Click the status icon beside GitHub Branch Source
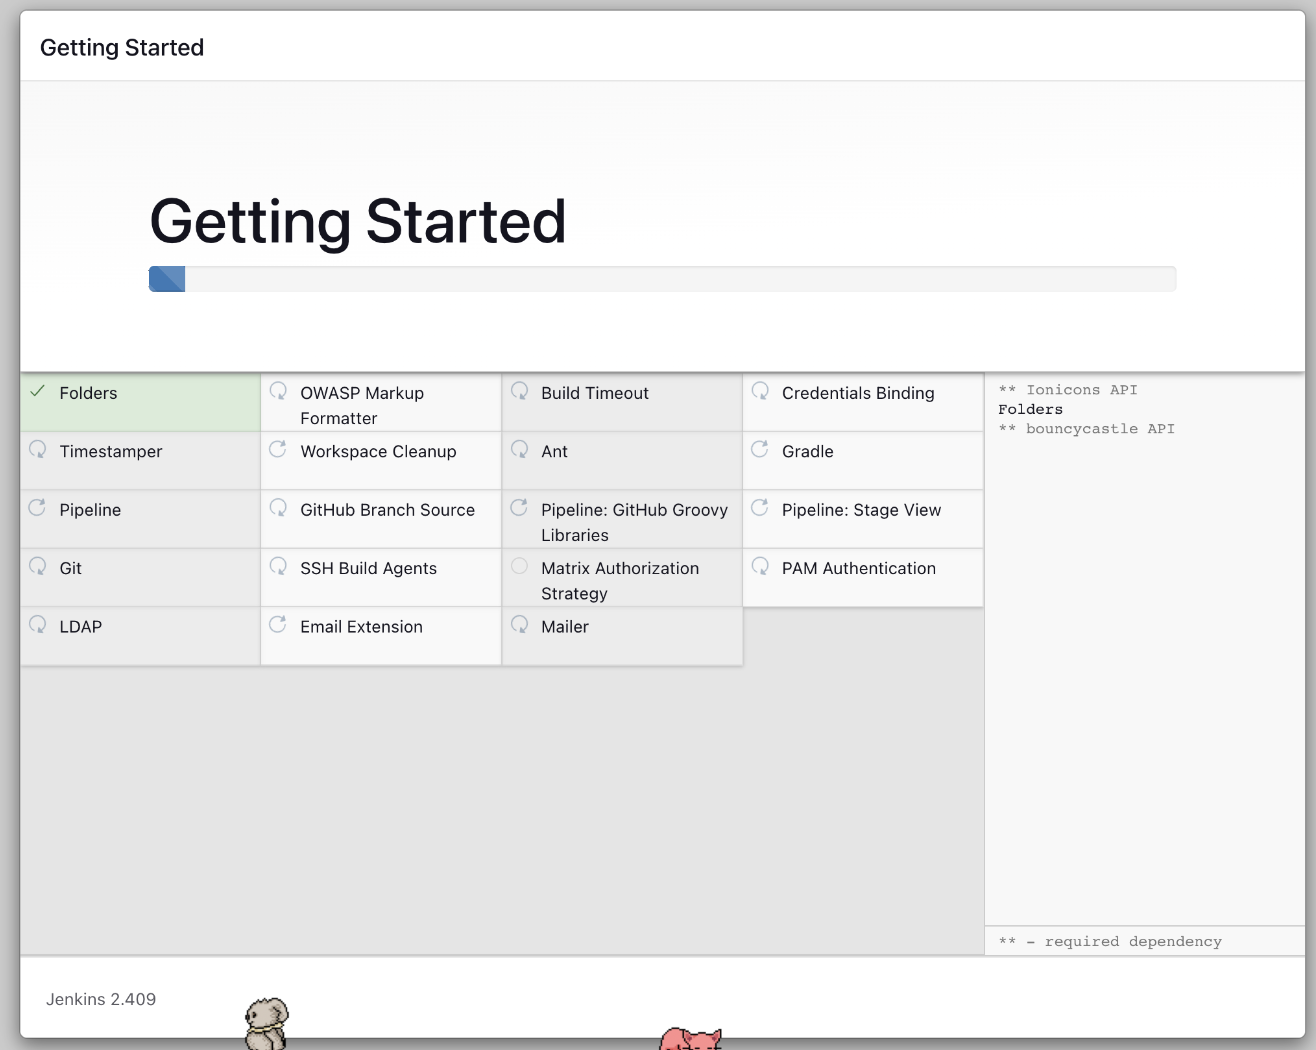 click(x=279, y=508)
